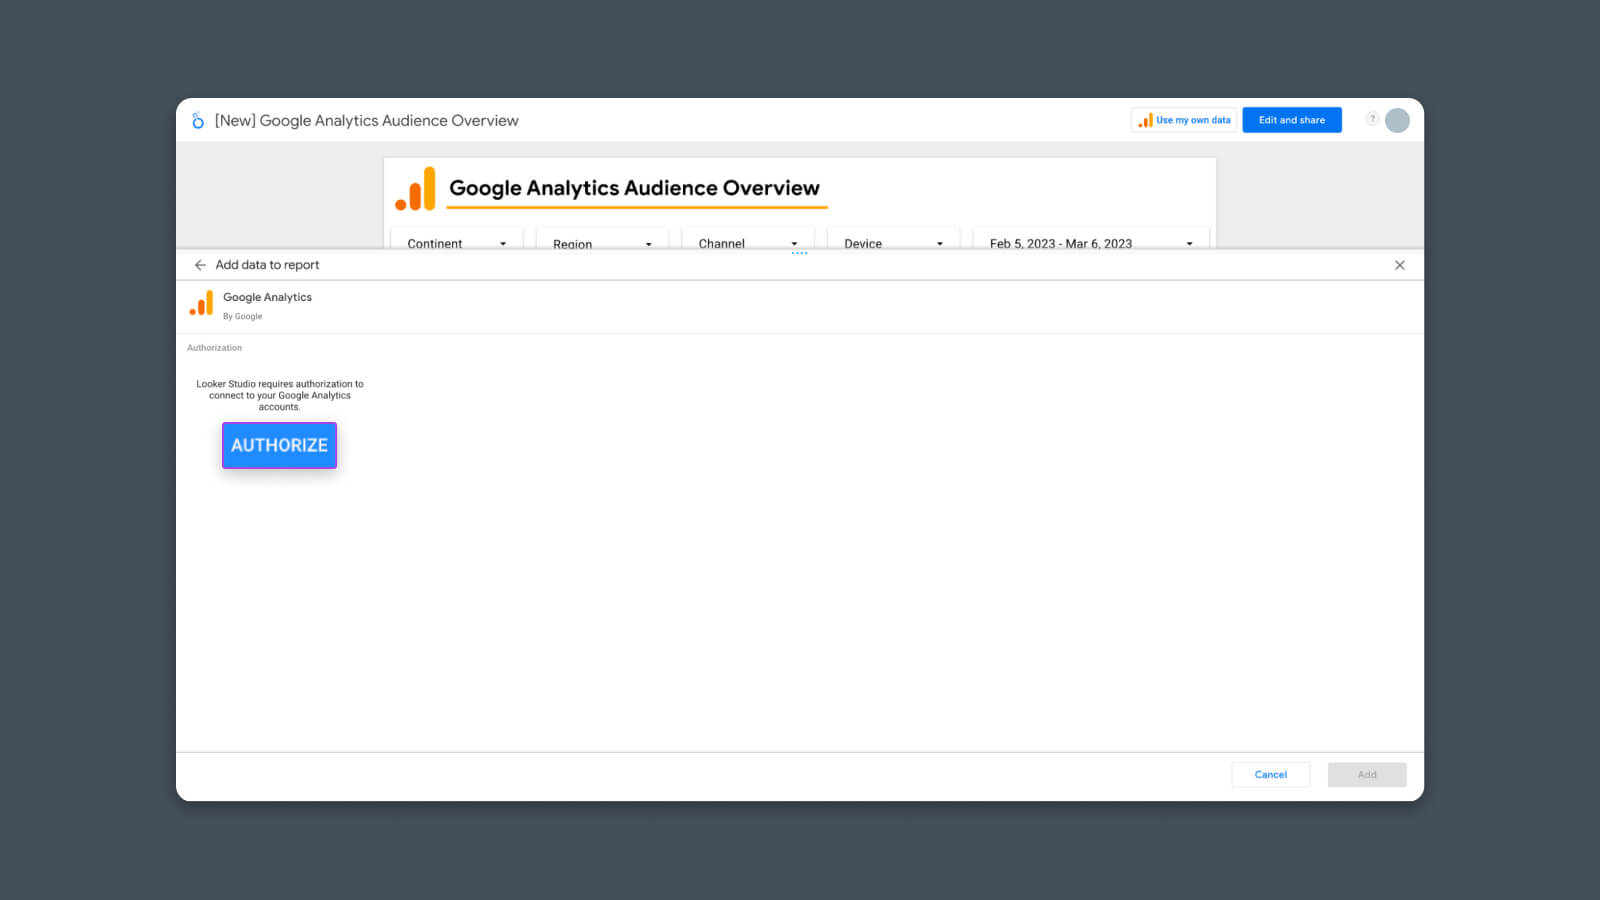Click the Cancel button
Viewport: 1600px width, 900px height.
coord(1270,774)
